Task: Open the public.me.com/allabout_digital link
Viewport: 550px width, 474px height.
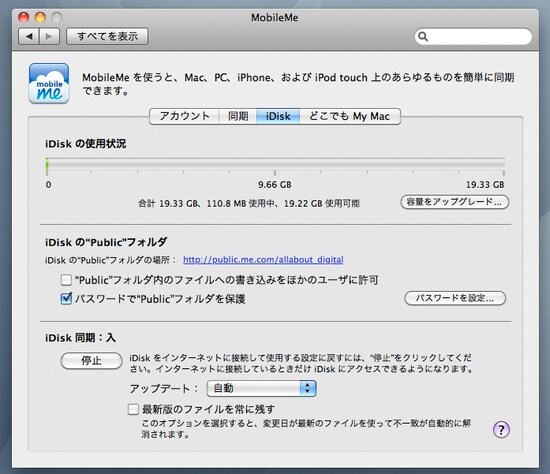Action: [x=263, y=260]
